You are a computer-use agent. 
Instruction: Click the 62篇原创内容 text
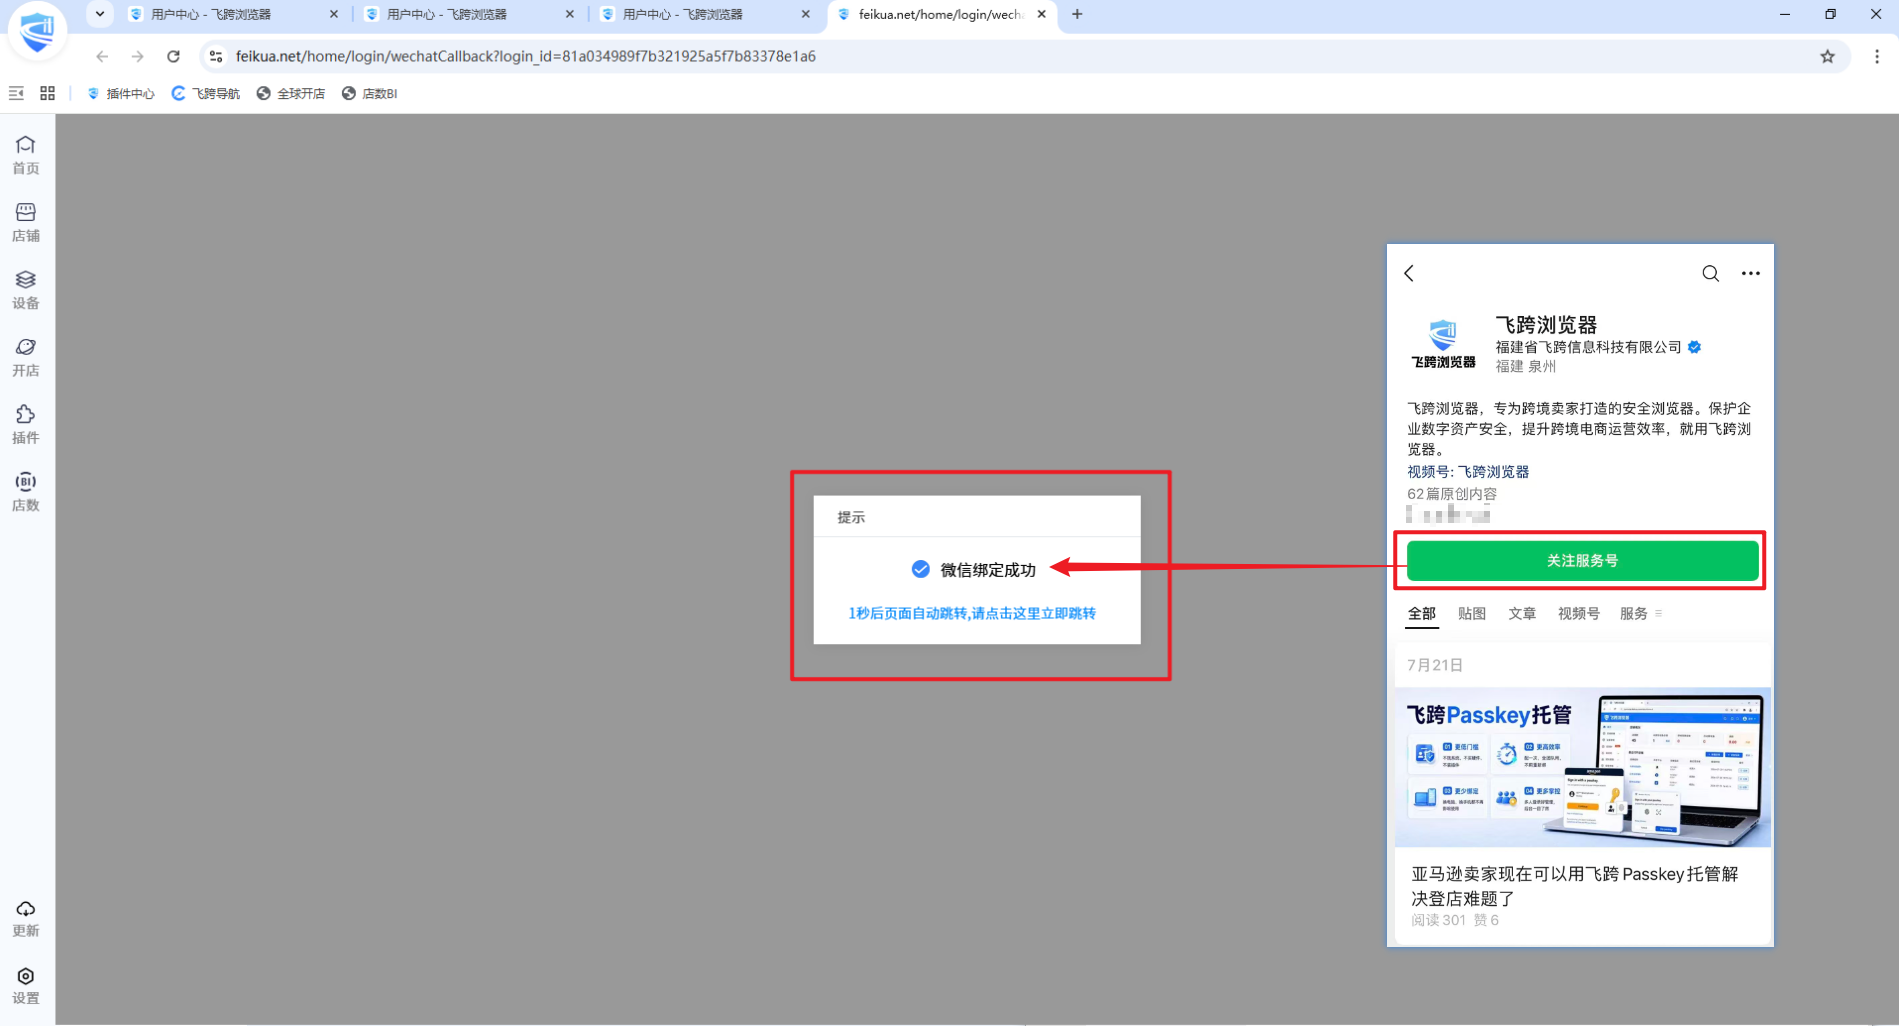1452,494
